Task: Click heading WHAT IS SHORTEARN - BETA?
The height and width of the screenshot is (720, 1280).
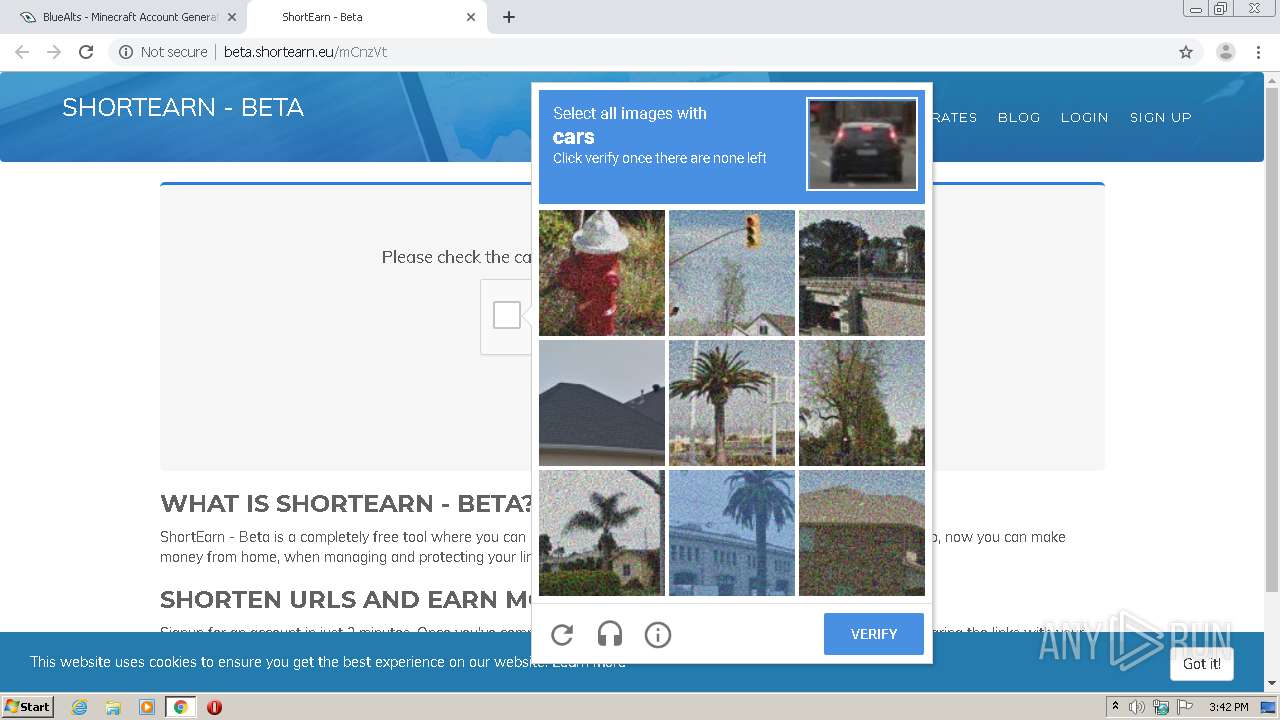Action: coord(347,503)
